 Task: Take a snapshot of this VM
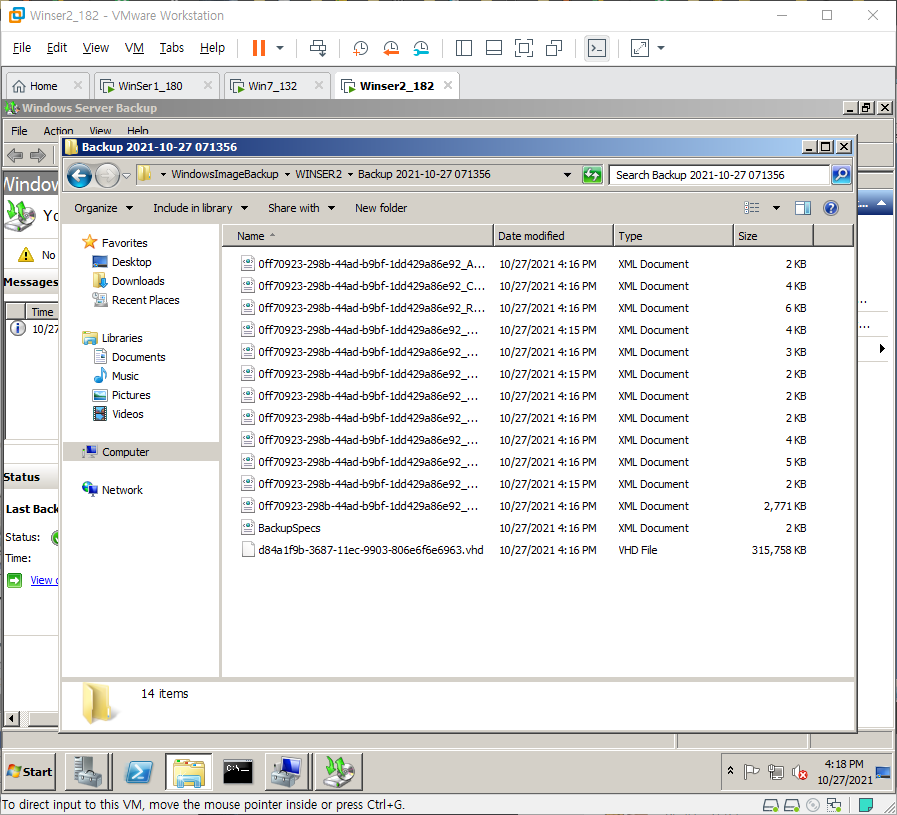pos(360,48)
